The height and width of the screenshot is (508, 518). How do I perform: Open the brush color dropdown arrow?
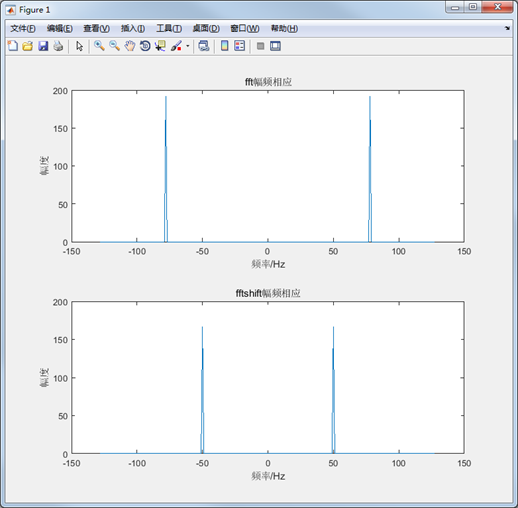188,46
